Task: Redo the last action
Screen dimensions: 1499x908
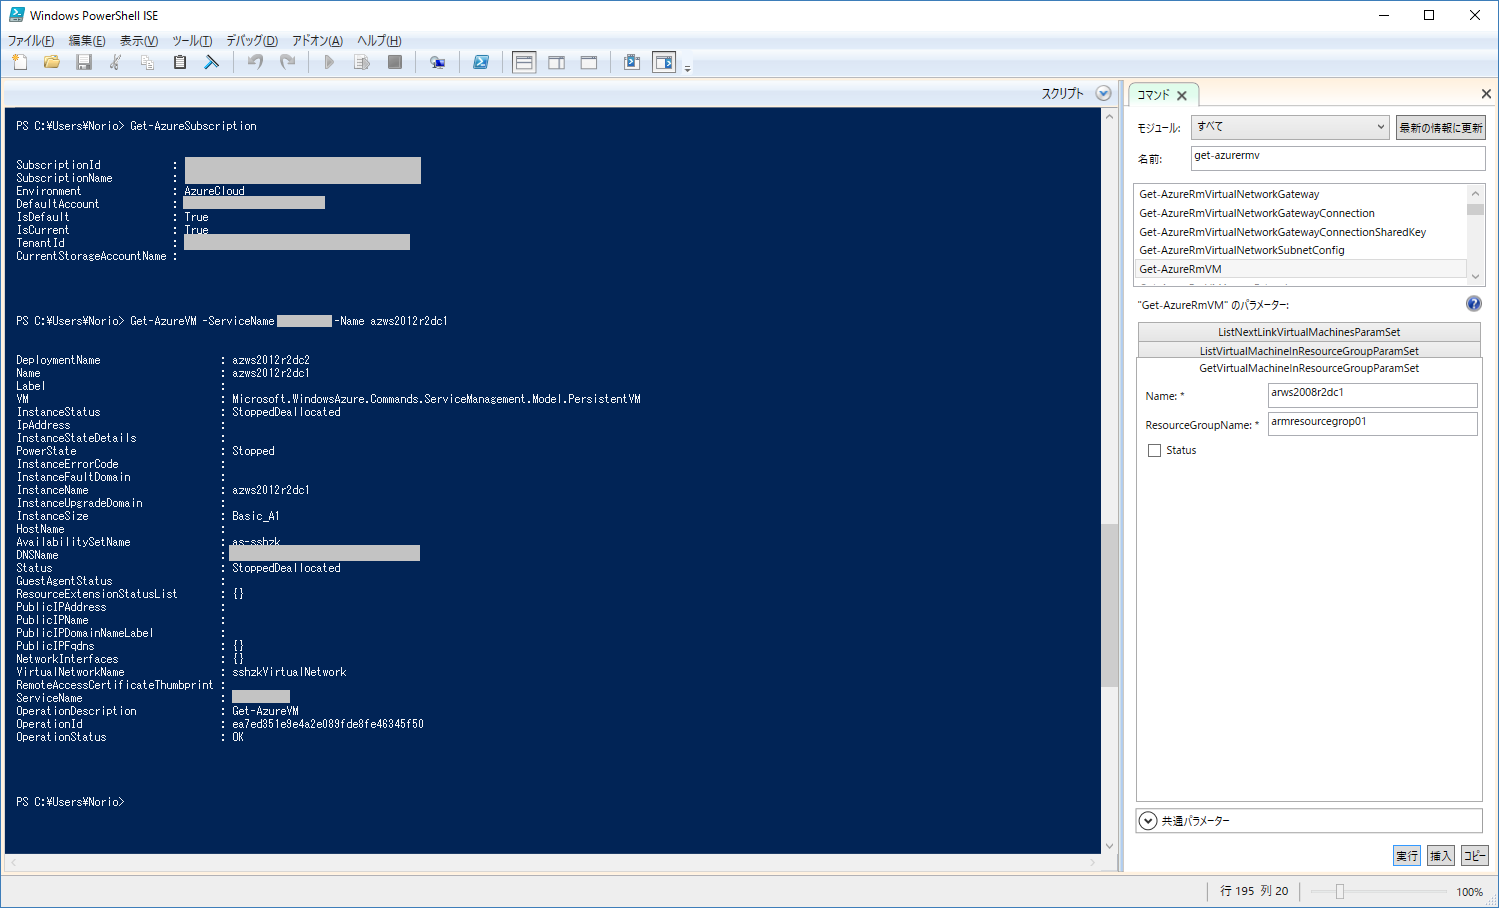Action: coord(287,62)
